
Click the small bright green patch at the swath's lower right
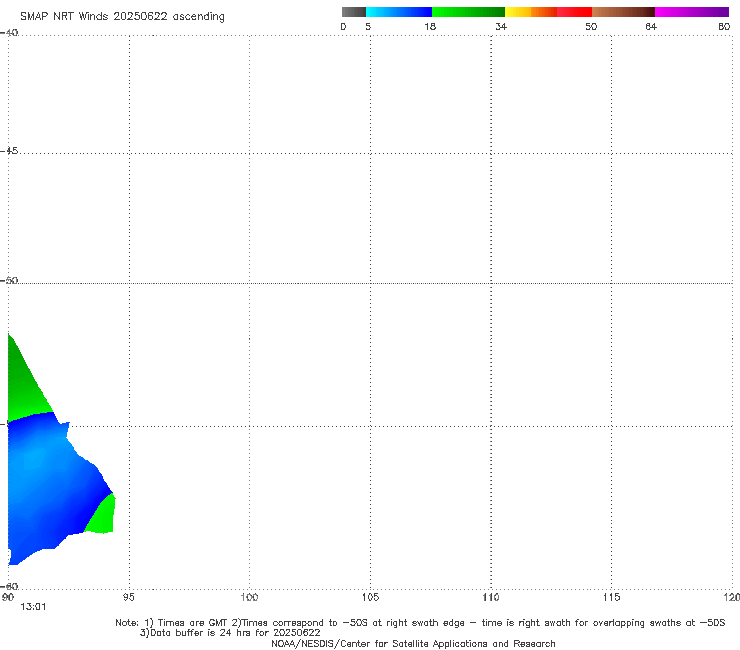point(103,517)
